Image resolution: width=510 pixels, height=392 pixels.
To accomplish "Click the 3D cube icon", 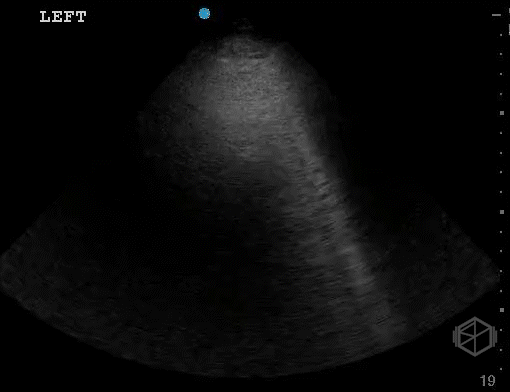I will coord(475,336).
